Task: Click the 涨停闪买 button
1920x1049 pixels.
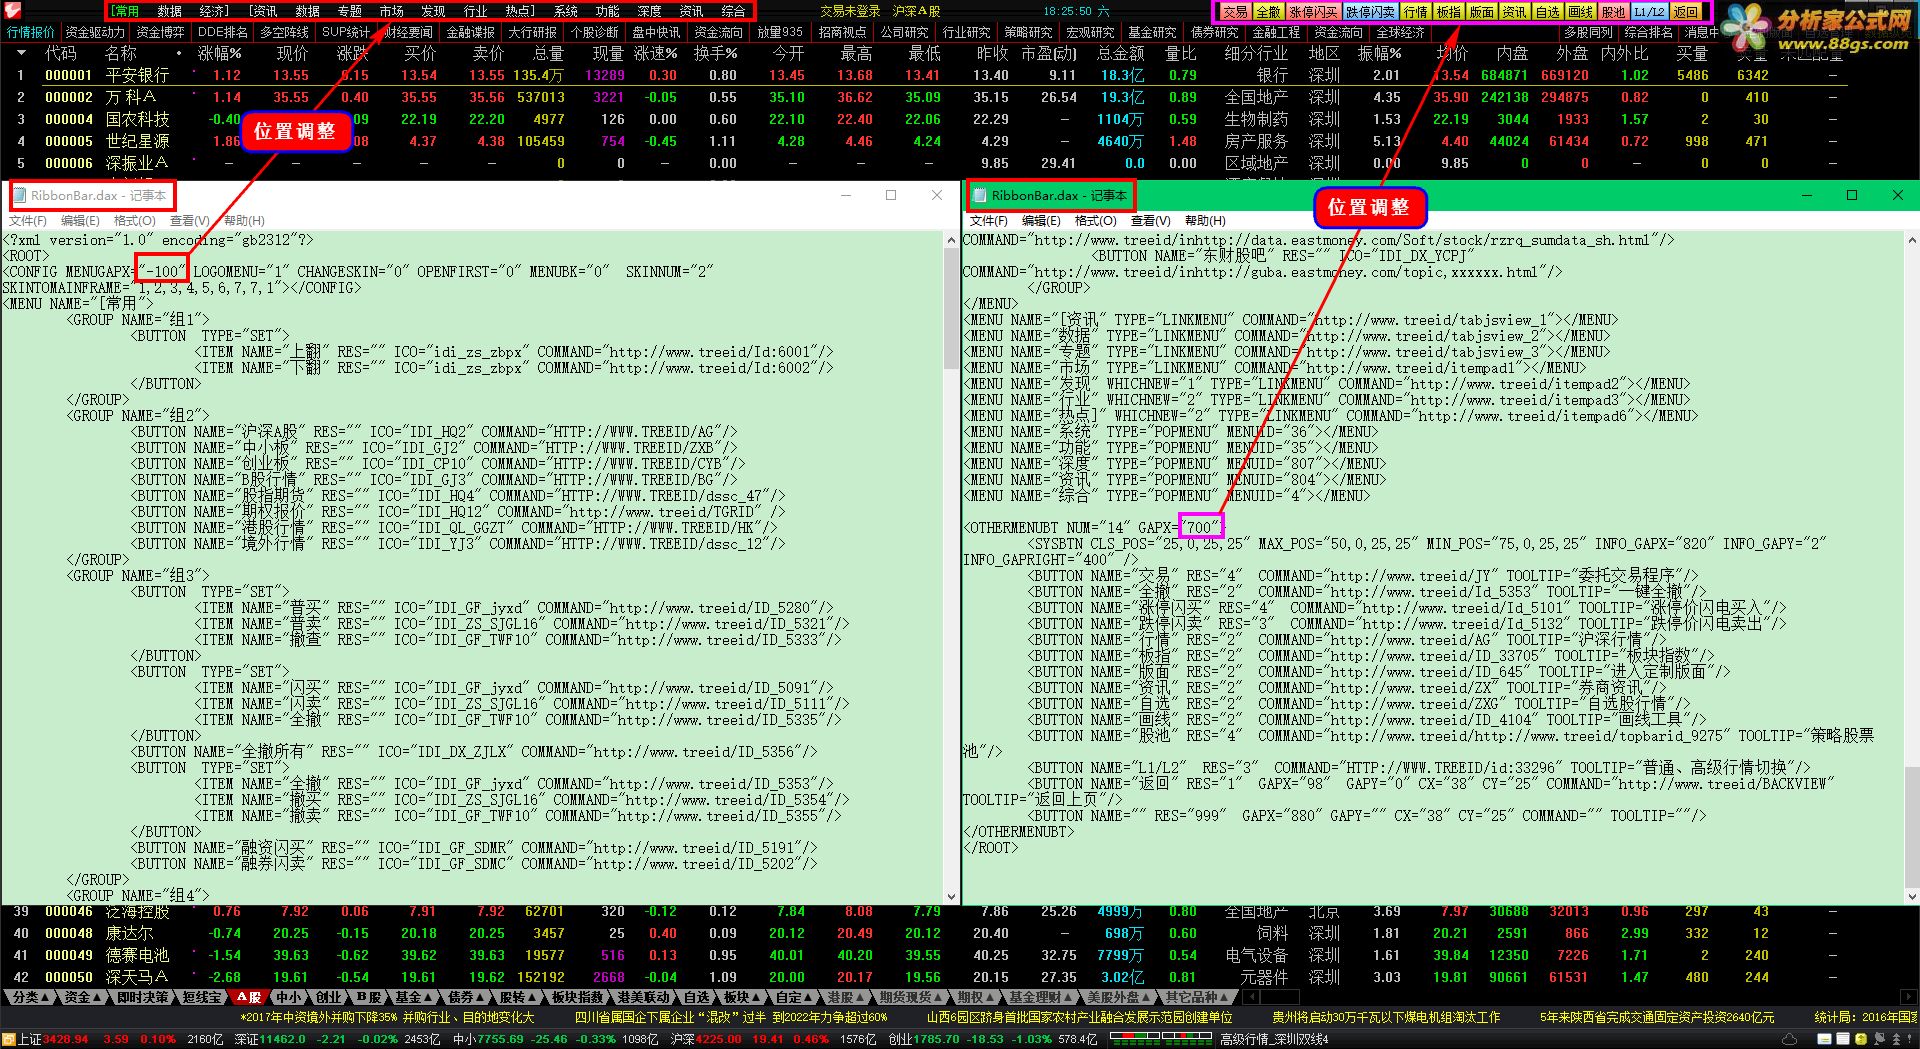Action: [1313, 12]
